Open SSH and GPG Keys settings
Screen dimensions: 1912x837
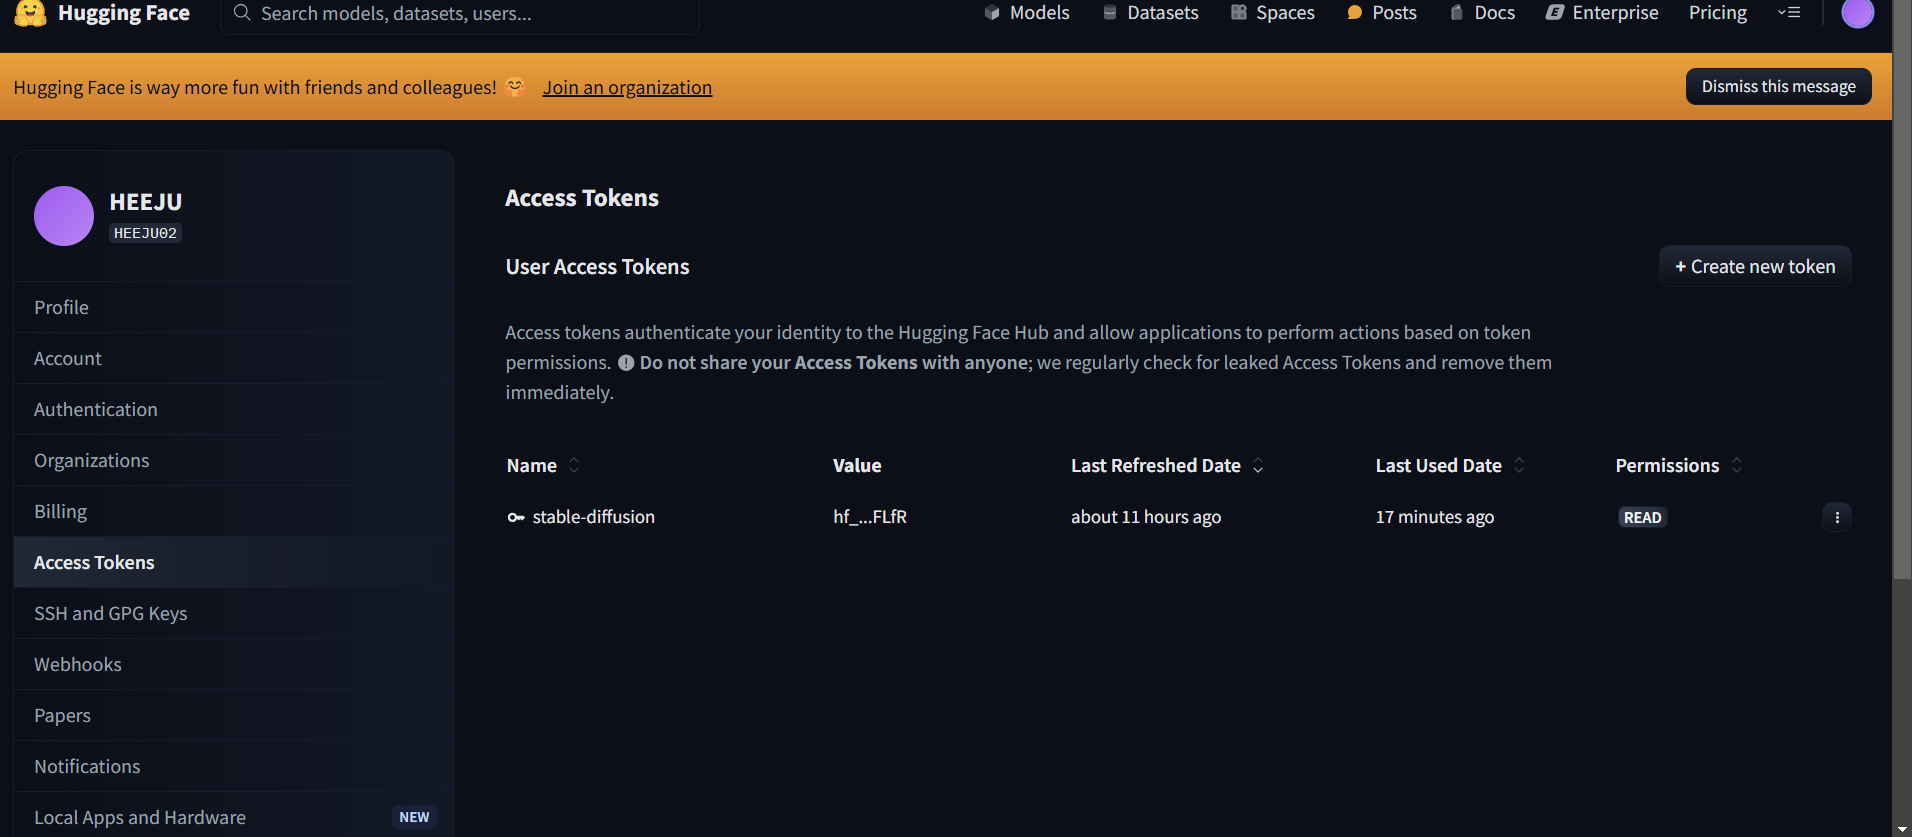pyautogui.click(x=234, y=613)
